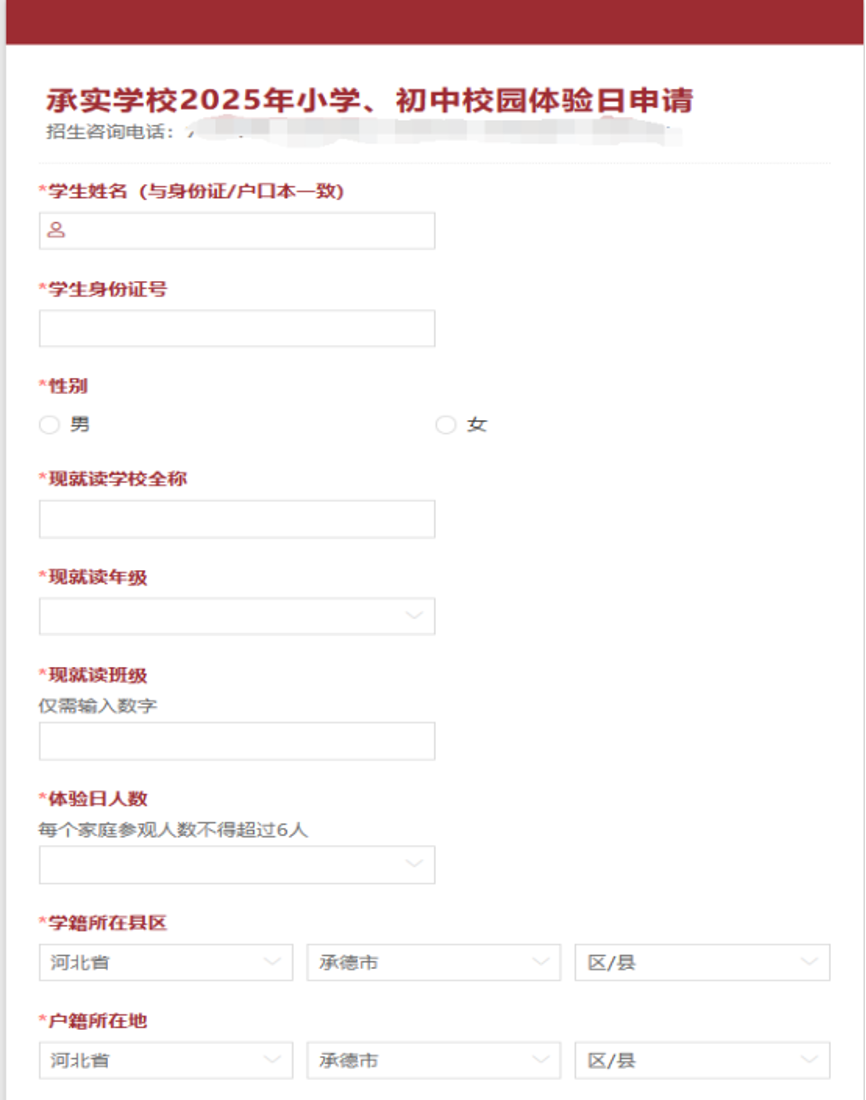Image resolution: width=866 pixels, height=1100 pixels.
Task: Expand 学籍所在县区 区/县 district dropdown
Action: 702,962
